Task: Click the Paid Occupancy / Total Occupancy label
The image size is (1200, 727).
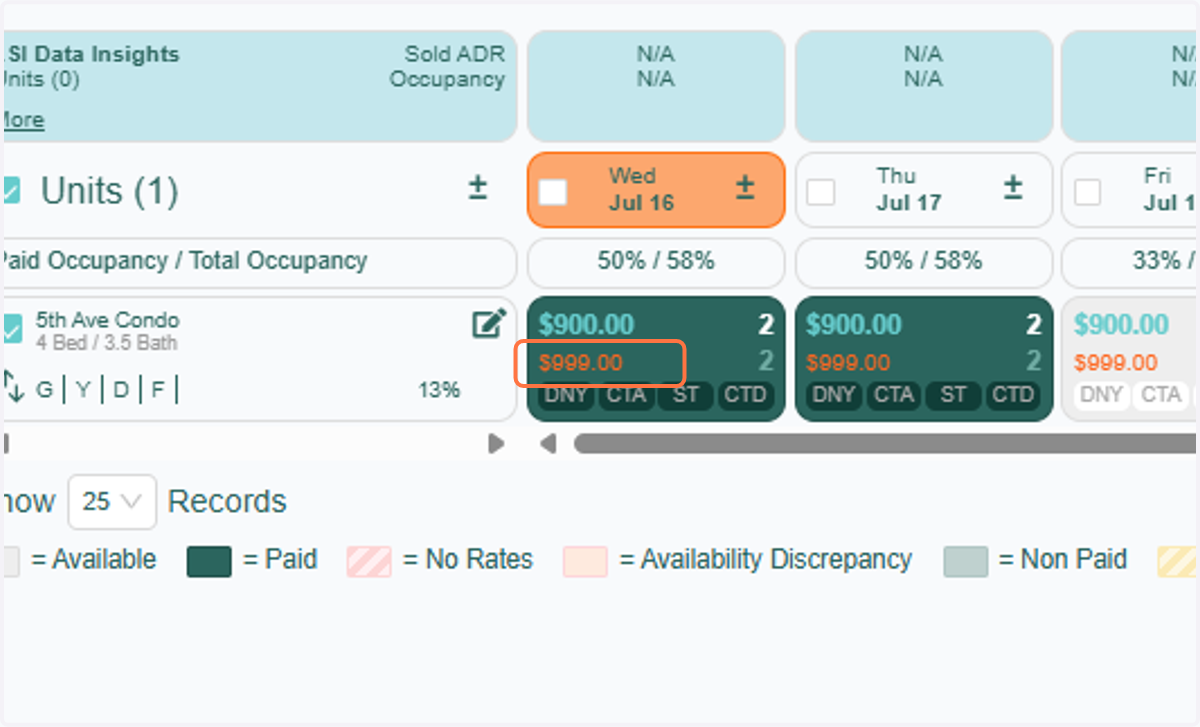Action: click(185, 261)
